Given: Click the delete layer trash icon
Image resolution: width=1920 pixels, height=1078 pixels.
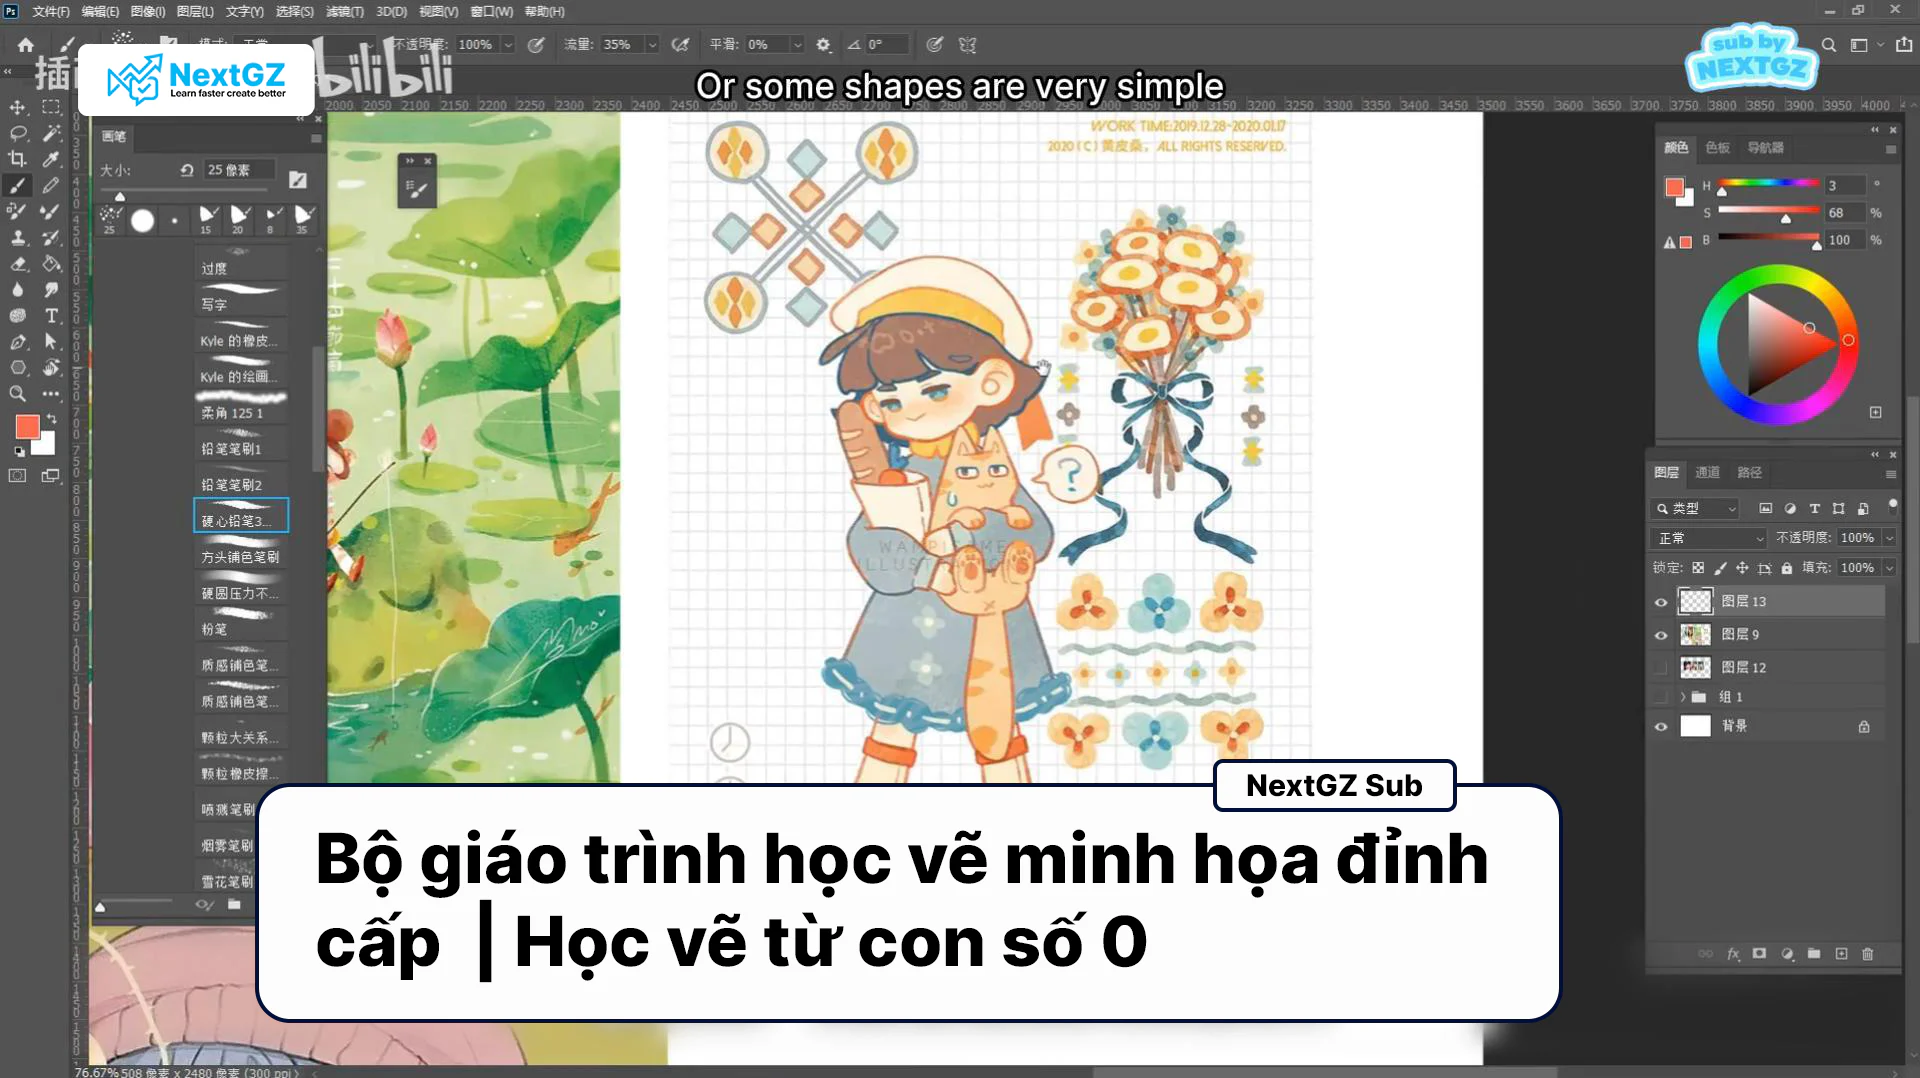Looking at the screenshot, I should point(1868,954).
